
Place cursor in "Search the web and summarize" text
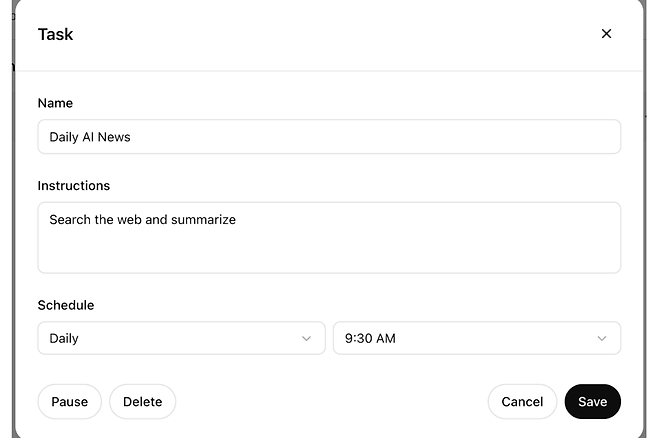pos(142,219)
